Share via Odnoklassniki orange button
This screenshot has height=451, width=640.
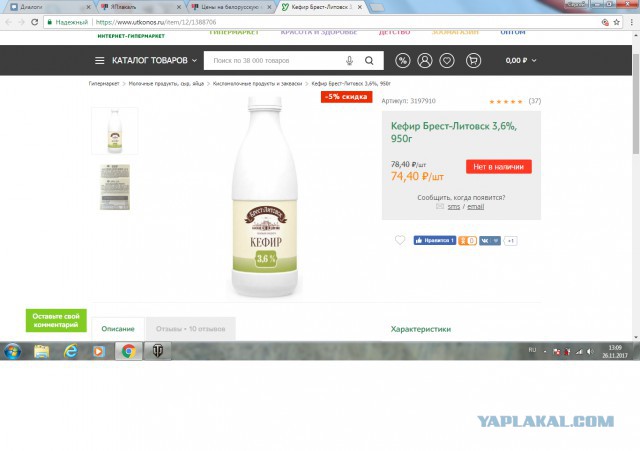(467, 241)
